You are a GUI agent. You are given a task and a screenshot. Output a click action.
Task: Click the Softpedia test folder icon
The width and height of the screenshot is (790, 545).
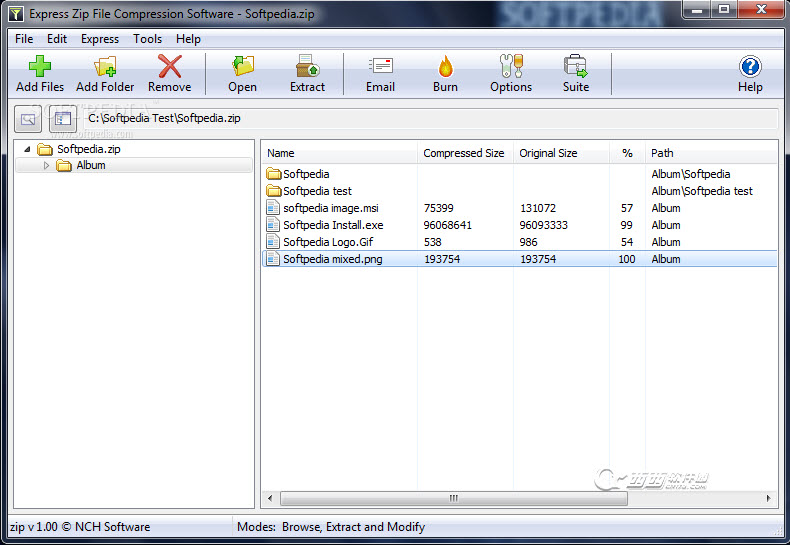point(274,191)
